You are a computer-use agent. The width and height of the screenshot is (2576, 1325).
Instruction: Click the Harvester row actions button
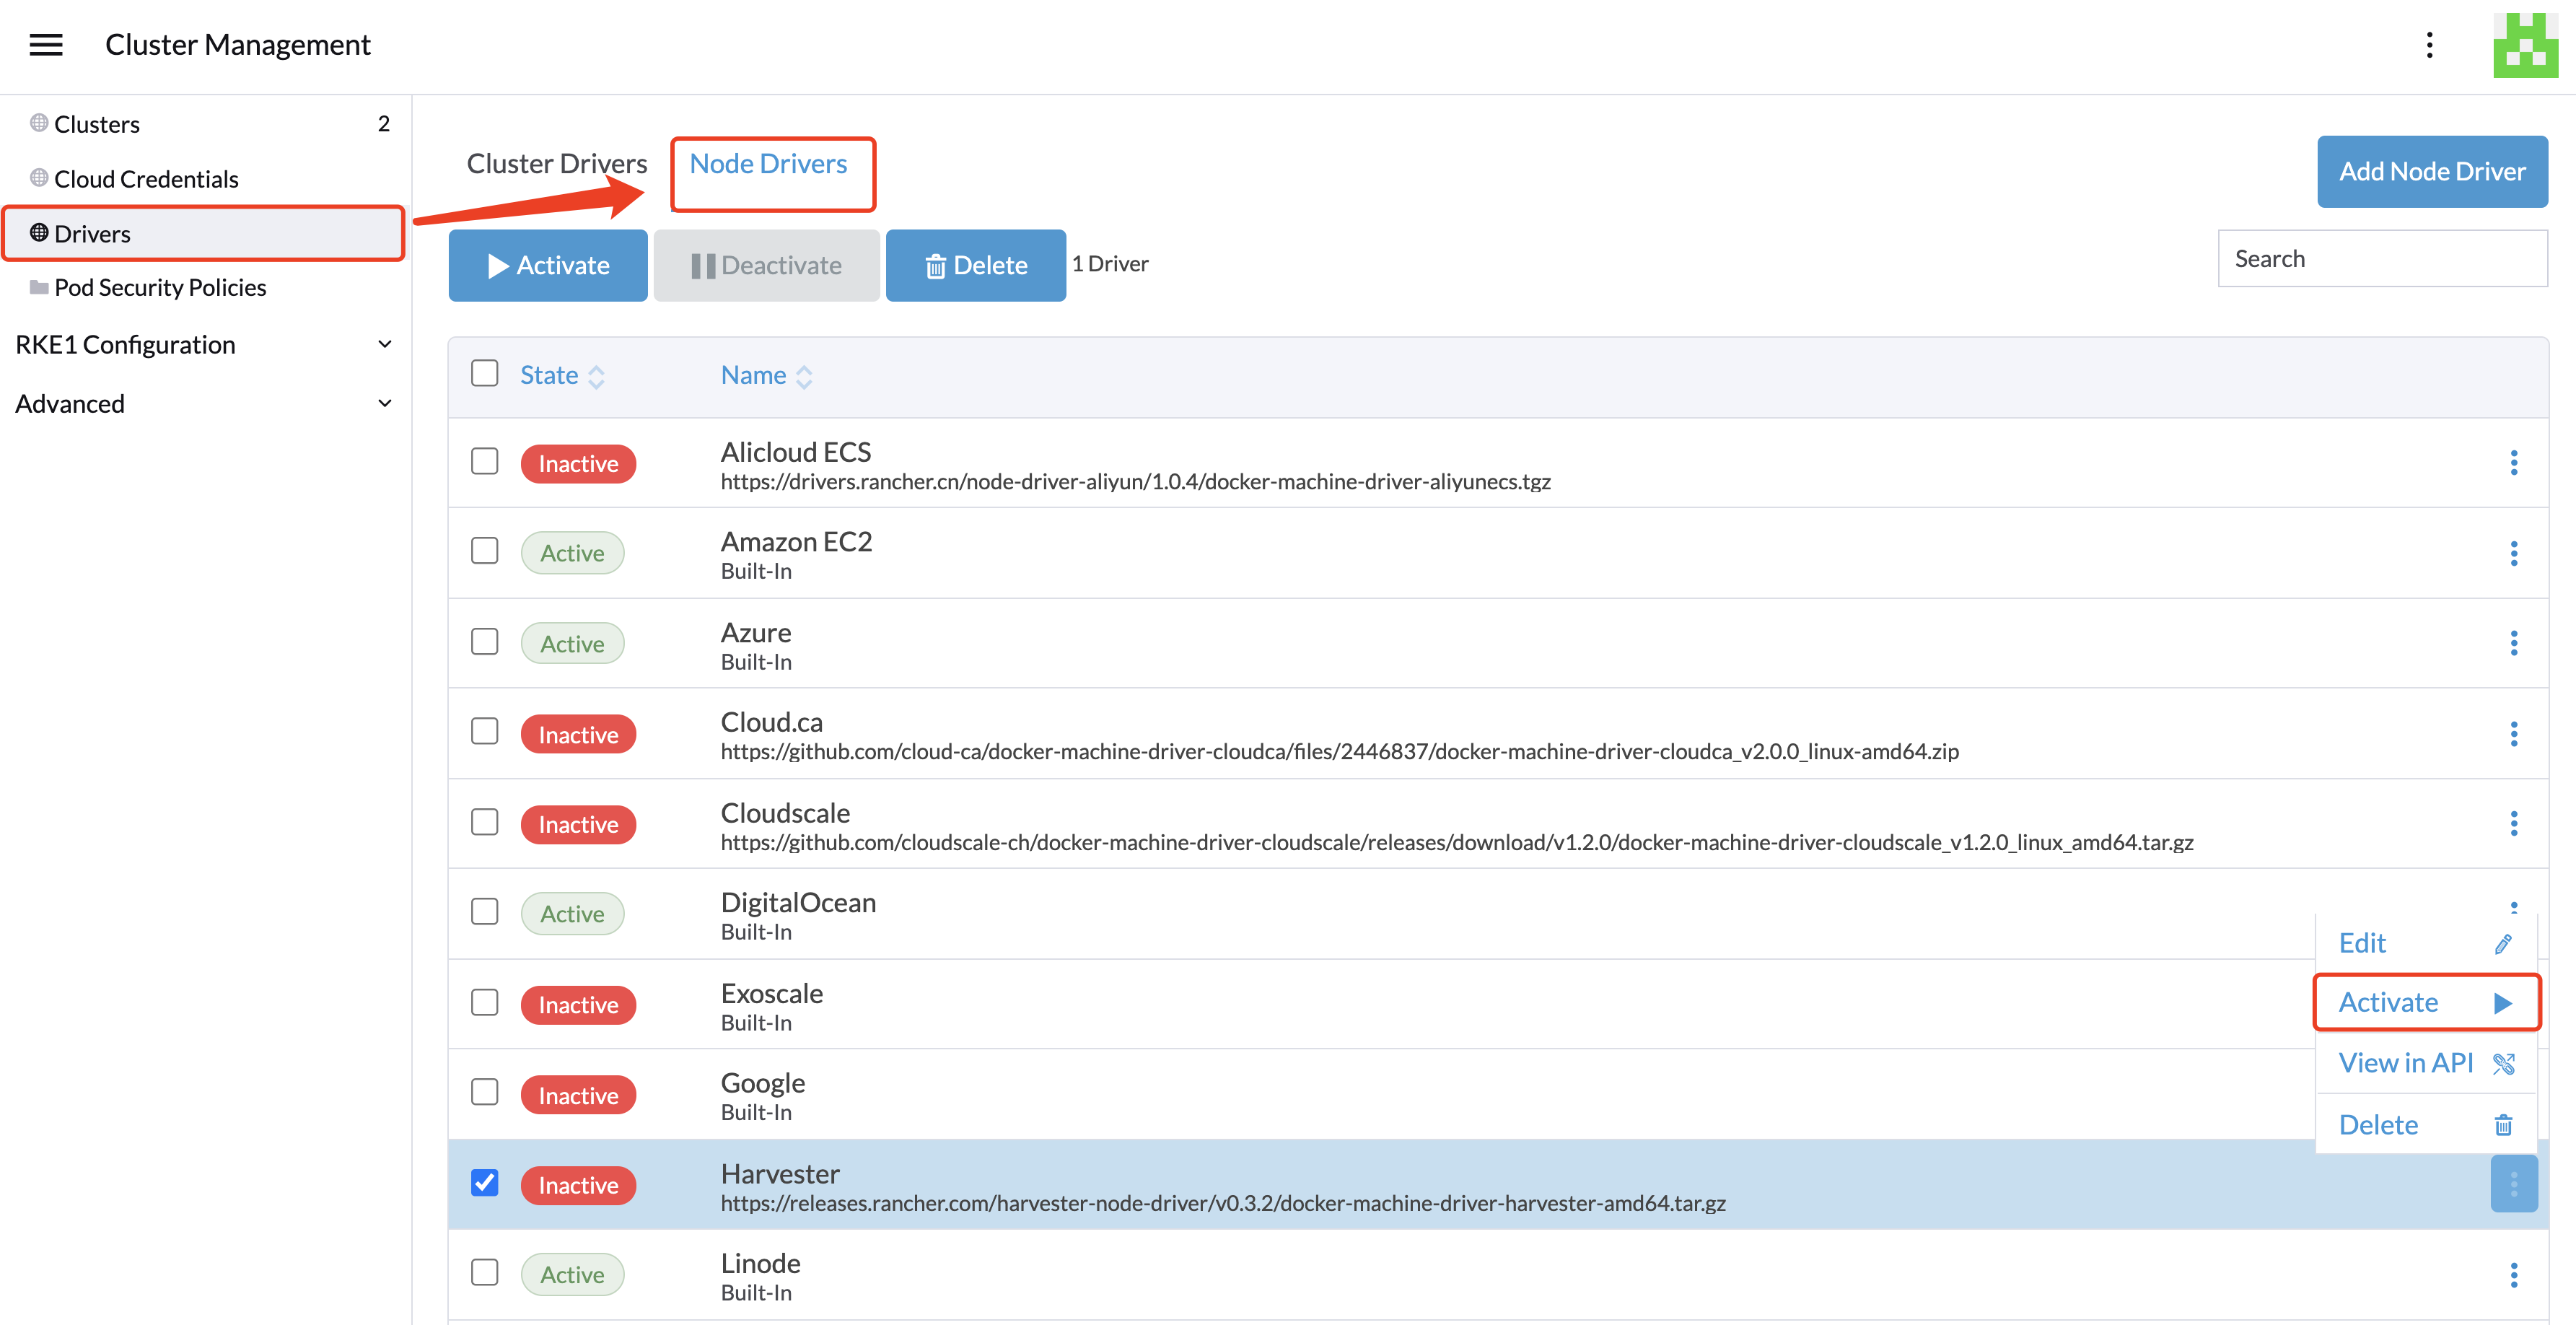point(2513,1184)
